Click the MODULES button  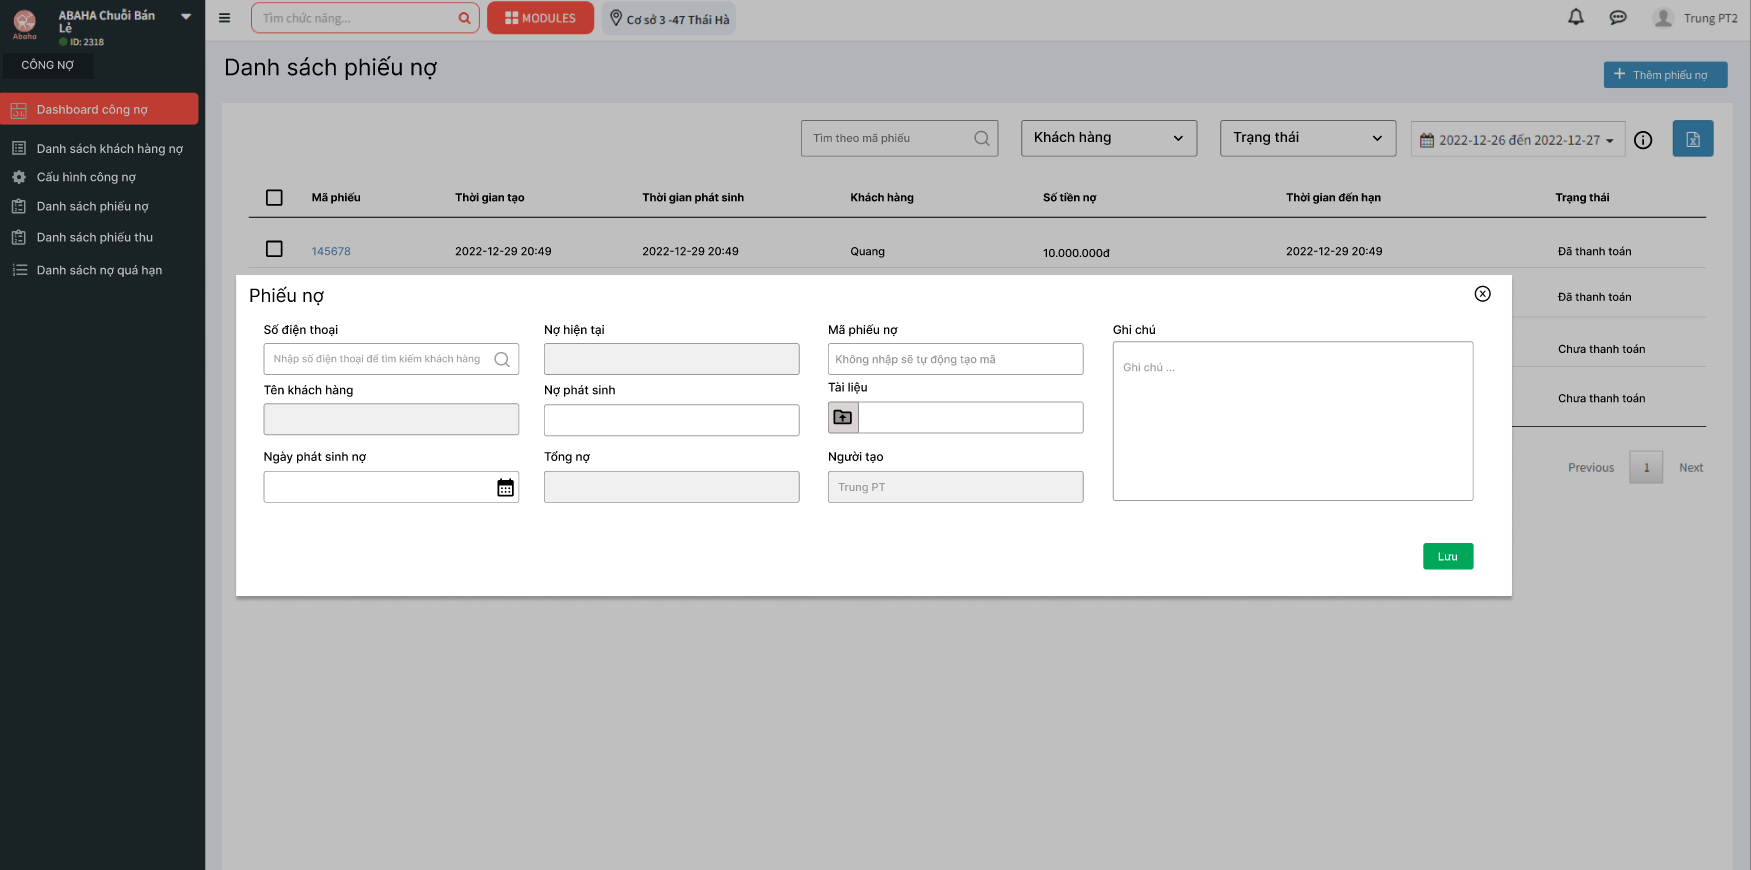tap(540, 18)
